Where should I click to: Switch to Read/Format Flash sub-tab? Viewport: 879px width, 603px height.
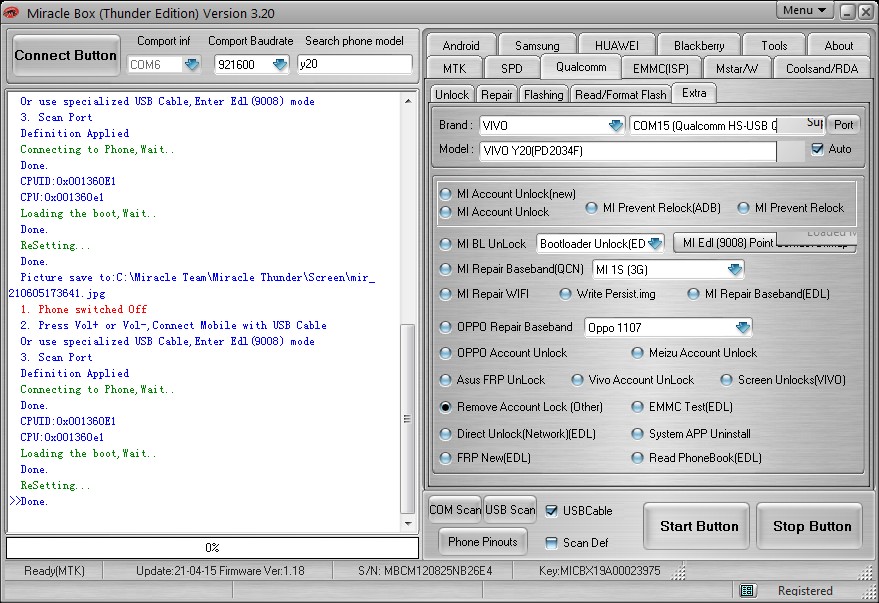point(621,94)
